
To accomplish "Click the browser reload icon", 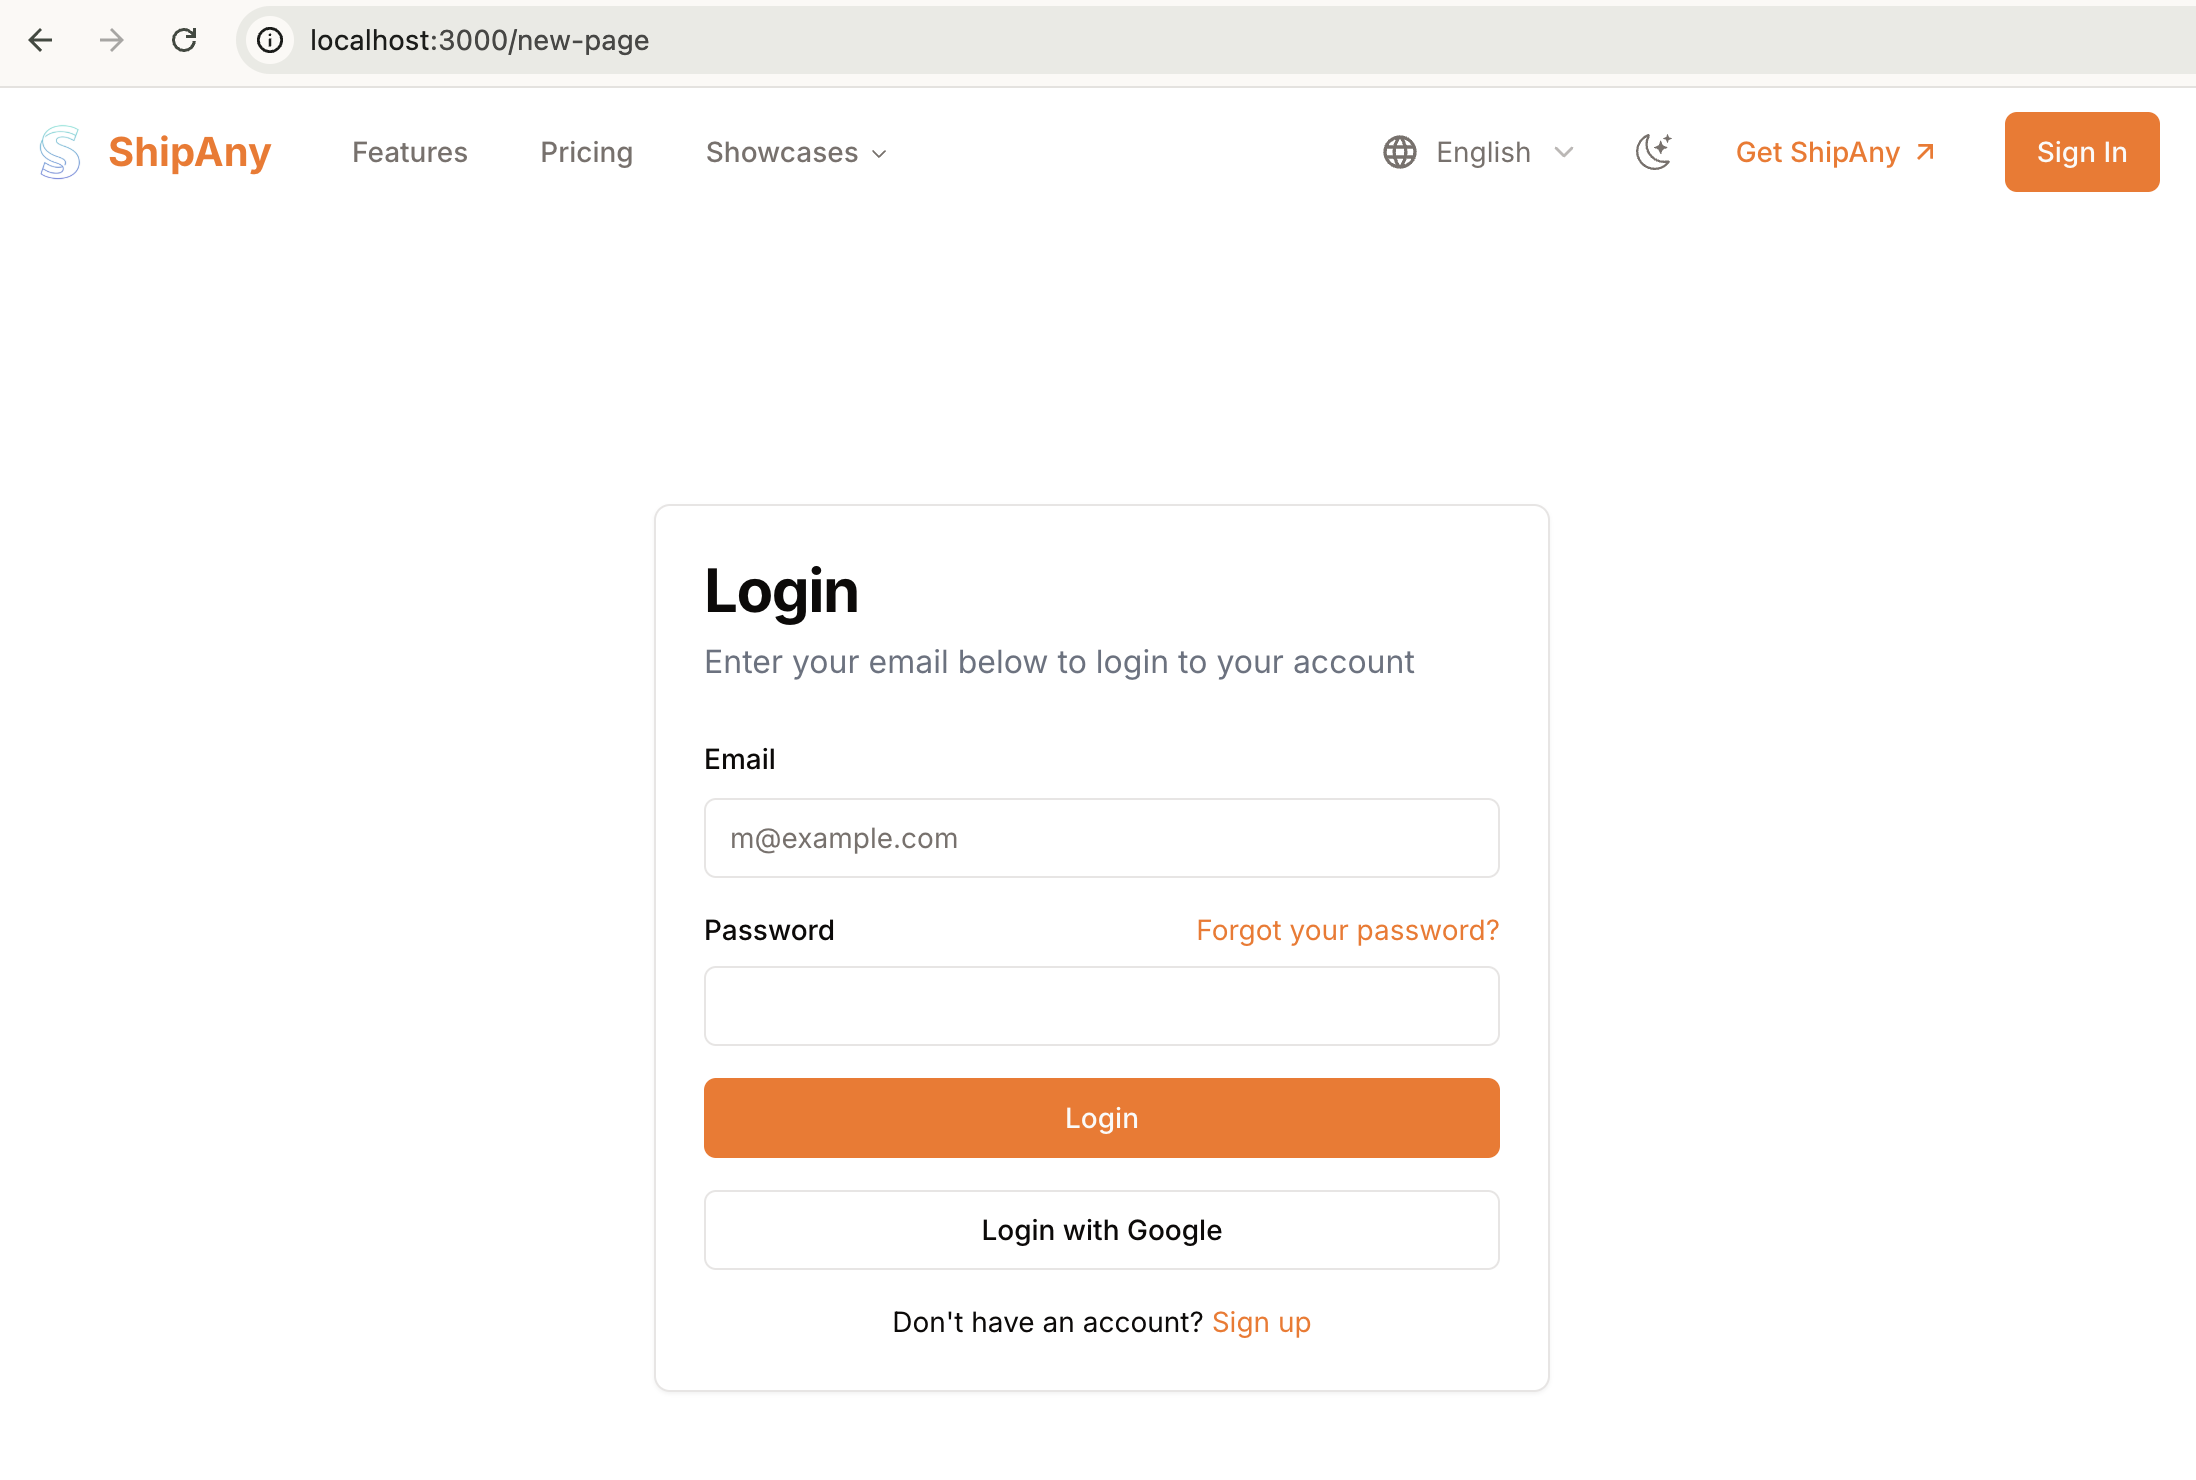I will click(x=184, y=40).
